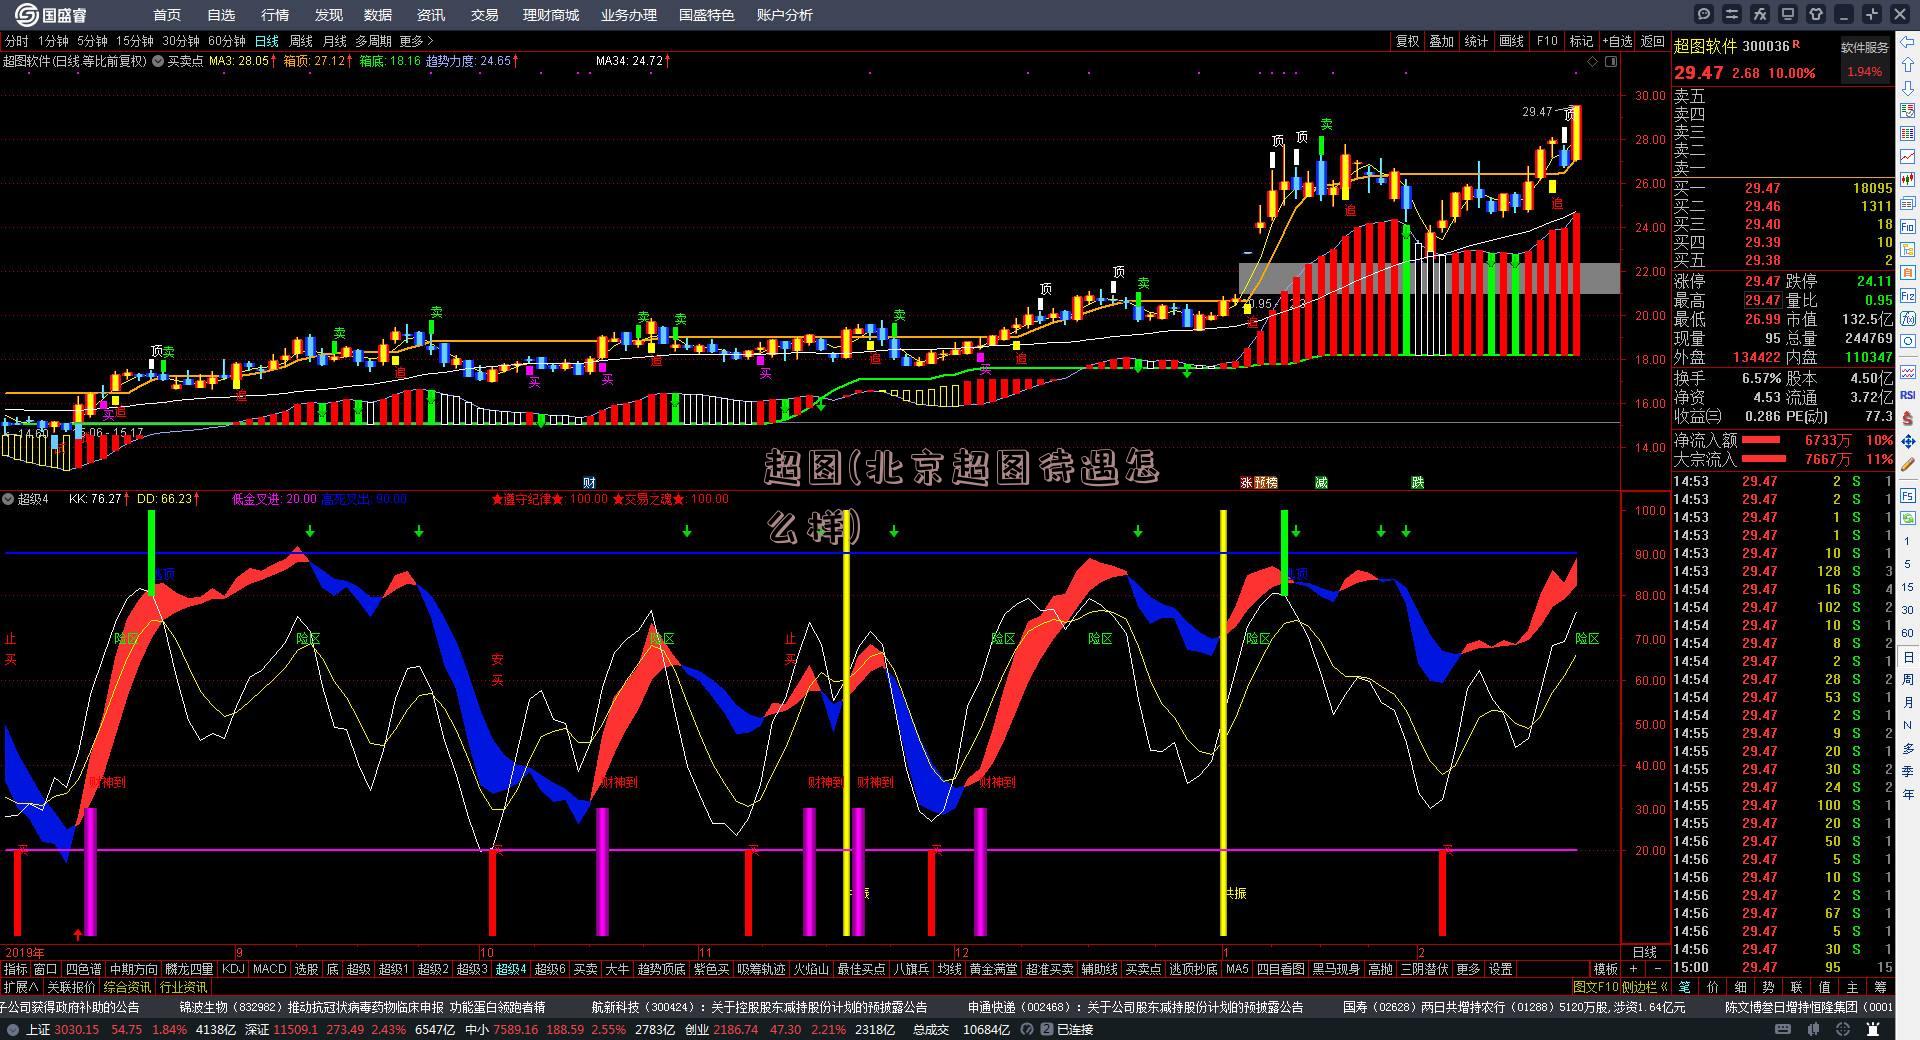
Task: Click the +自选 add to watchlist button
Action: 1617,41
